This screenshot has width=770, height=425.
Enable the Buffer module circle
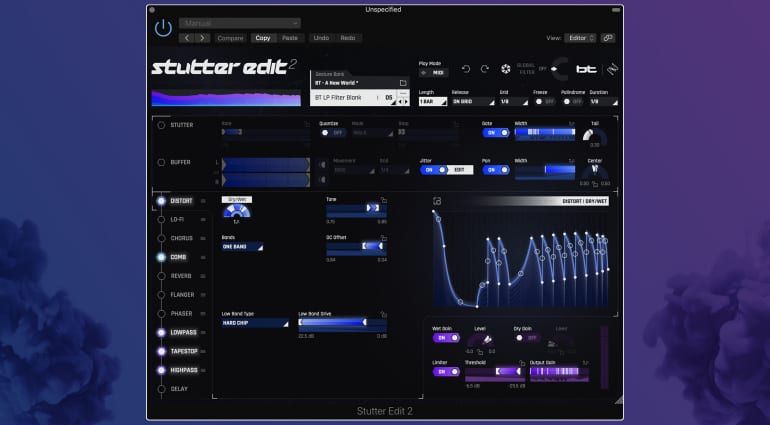coord(161,162)
